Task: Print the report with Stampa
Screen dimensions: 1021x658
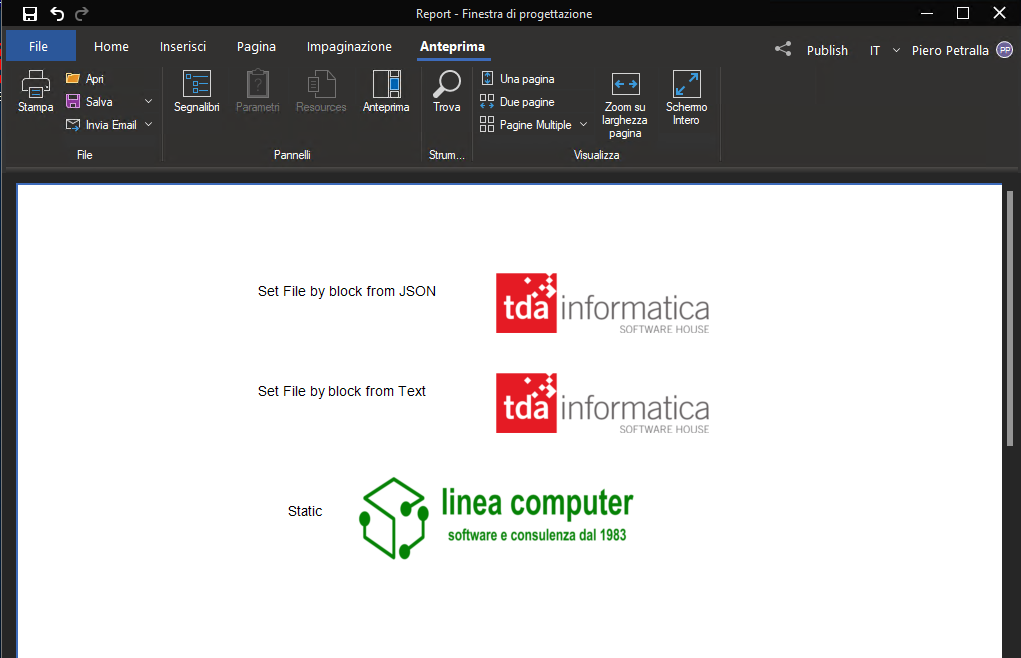Action: [x=36, y=92]
